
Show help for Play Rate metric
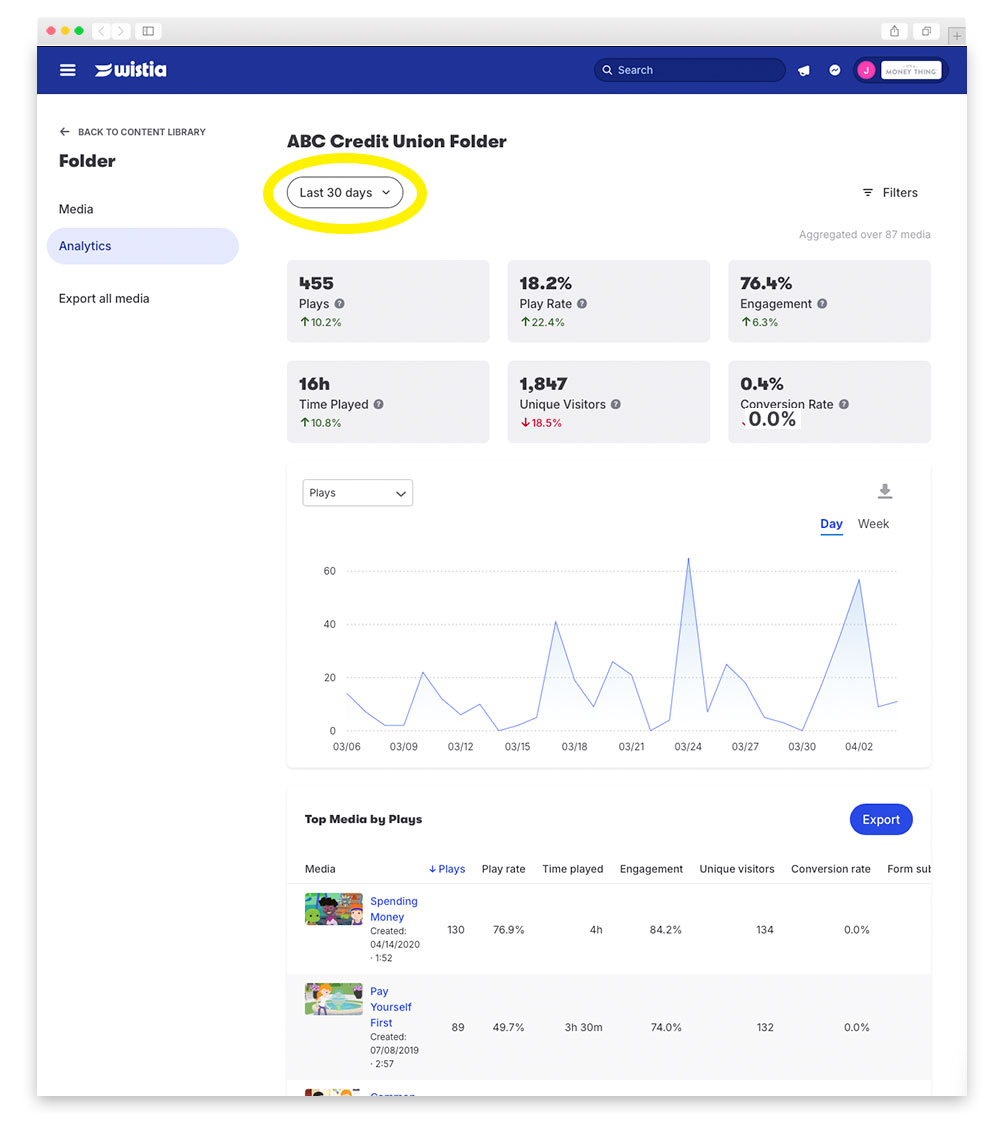582,304
